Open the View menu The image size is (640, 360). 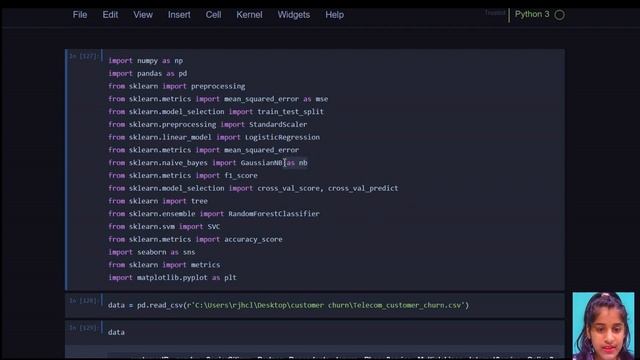[x=143, y=15]
